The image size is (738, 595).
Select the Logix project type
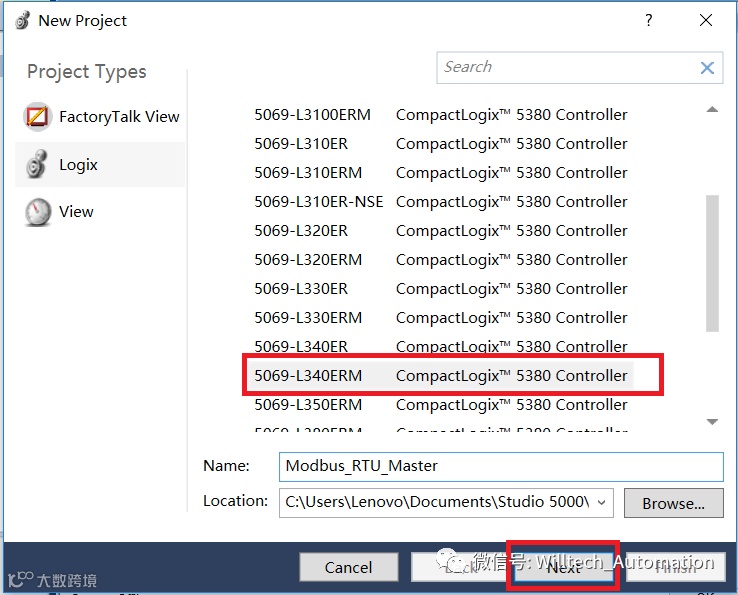pyautogui.click(x=100, y=164)
